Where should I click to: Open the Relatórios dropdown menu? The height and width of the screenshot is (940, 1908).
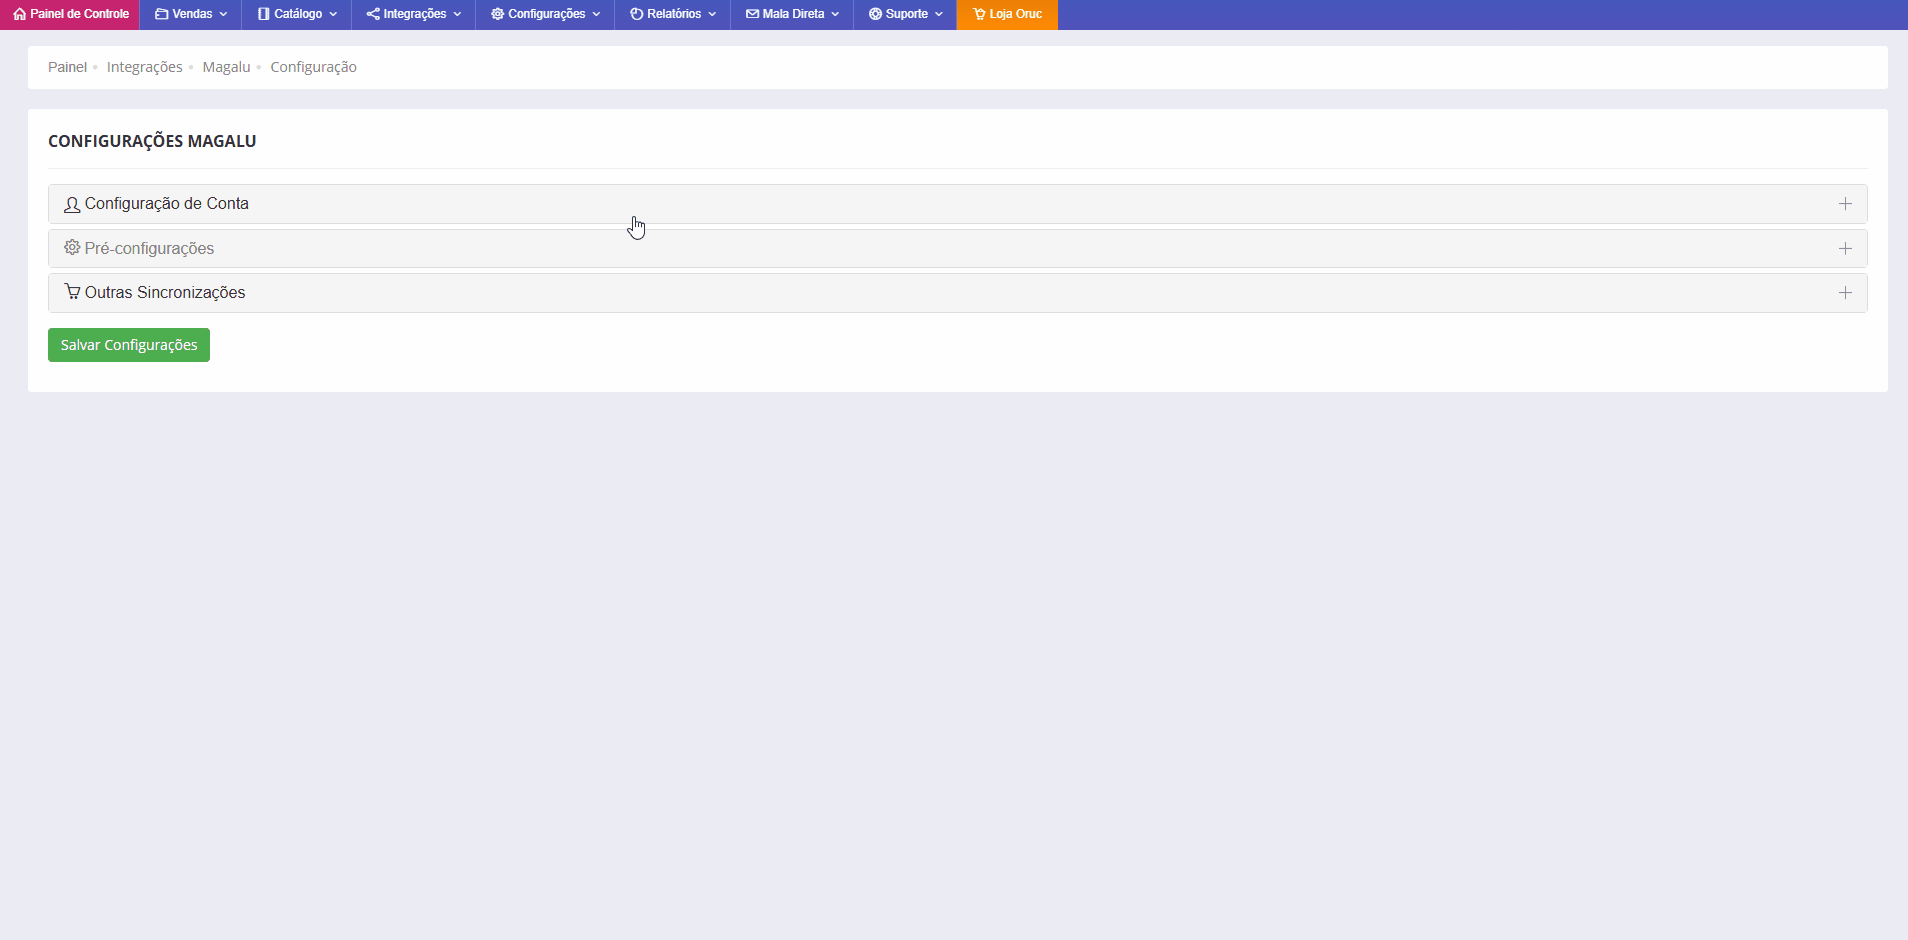[673, 14]
